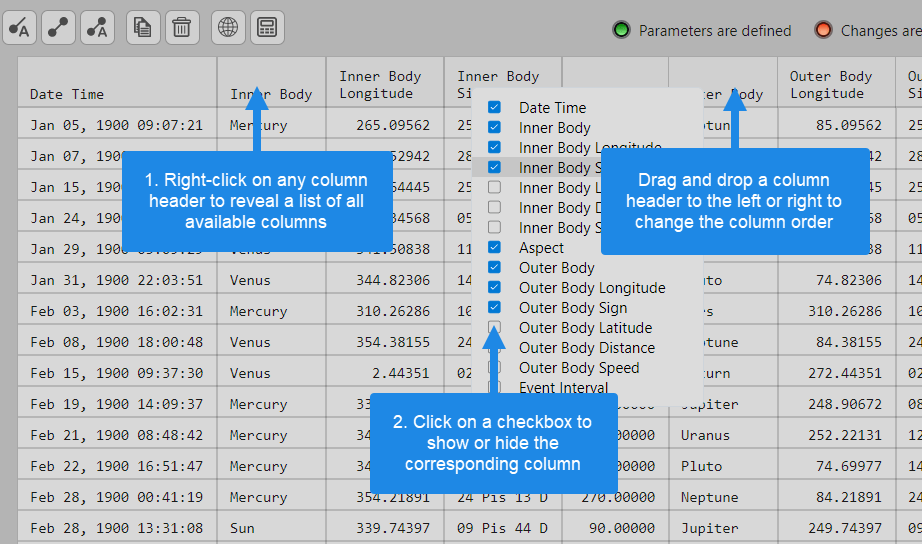Select the 2.44351 longitude cell
Image resolution: width=922 pixels, height=544 pixels.
(x=385, y=371)
